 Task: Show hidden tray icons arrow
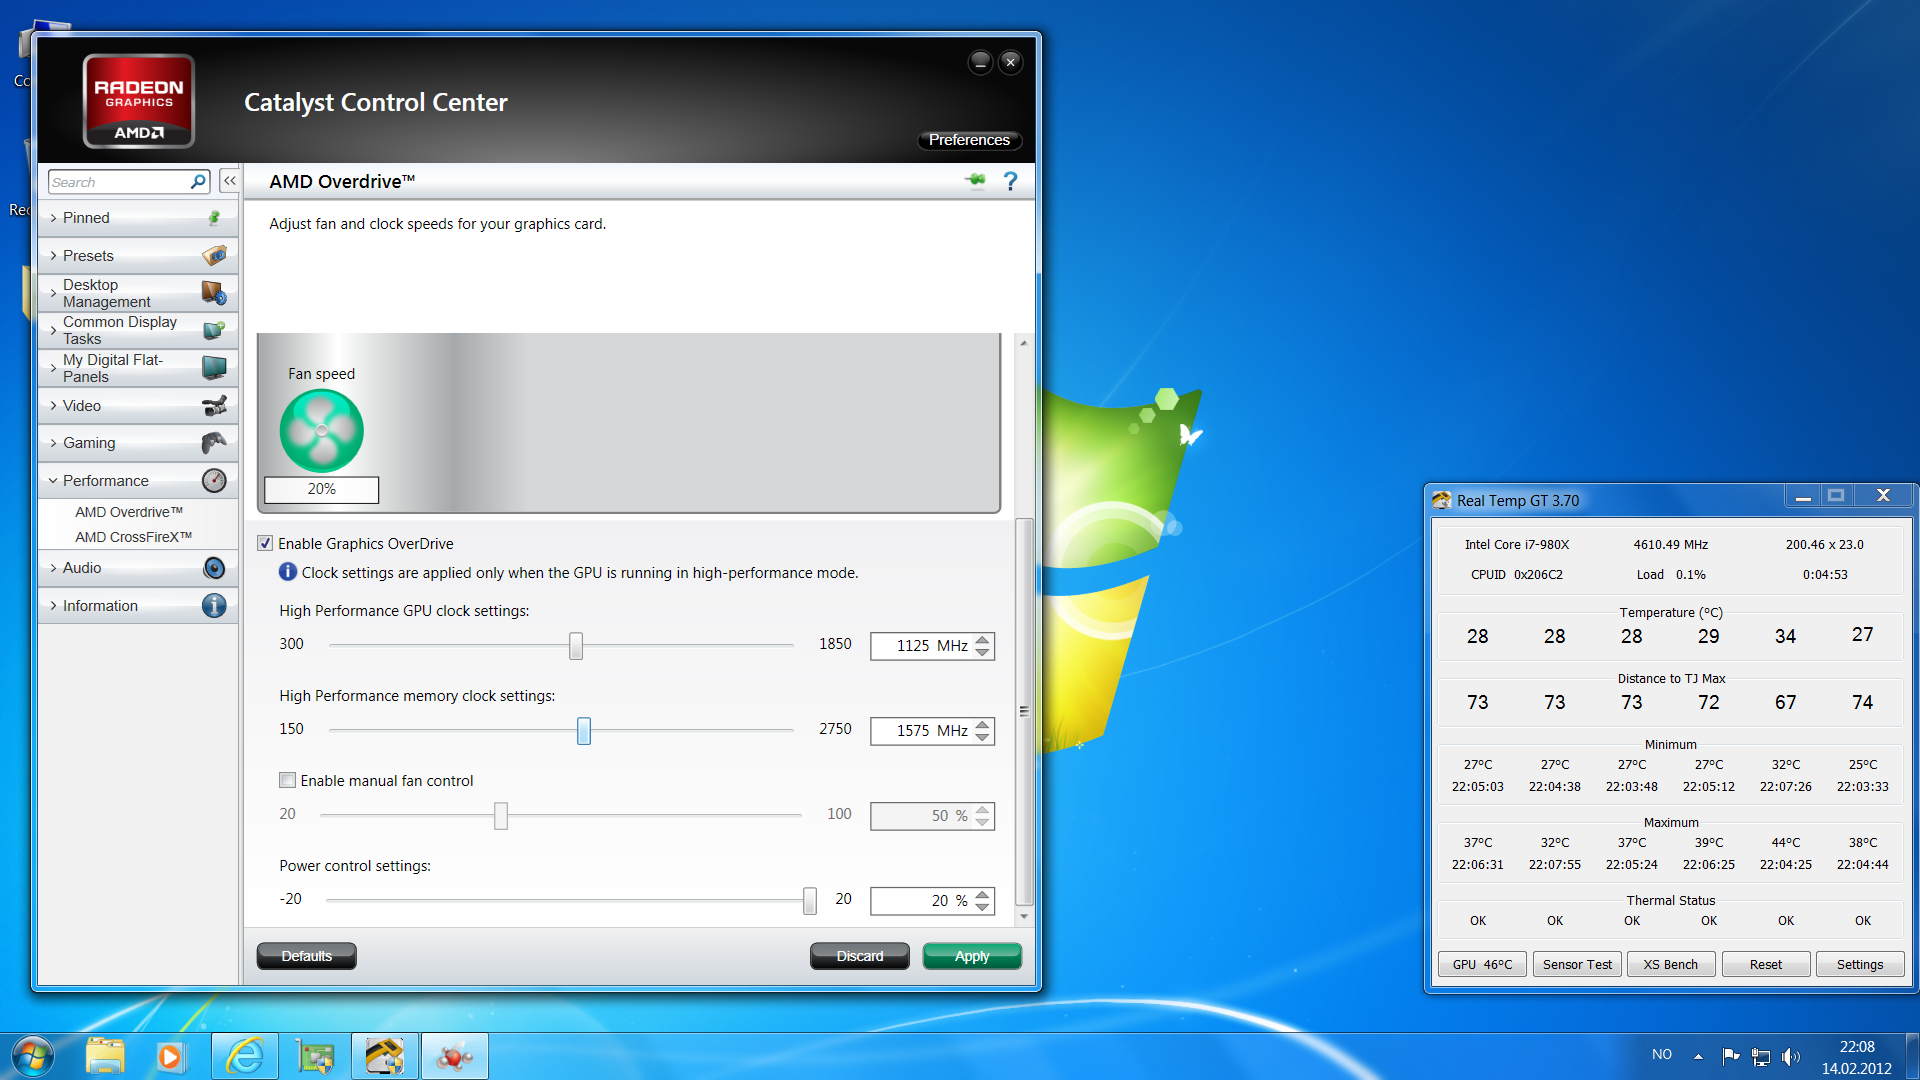1698,1056
